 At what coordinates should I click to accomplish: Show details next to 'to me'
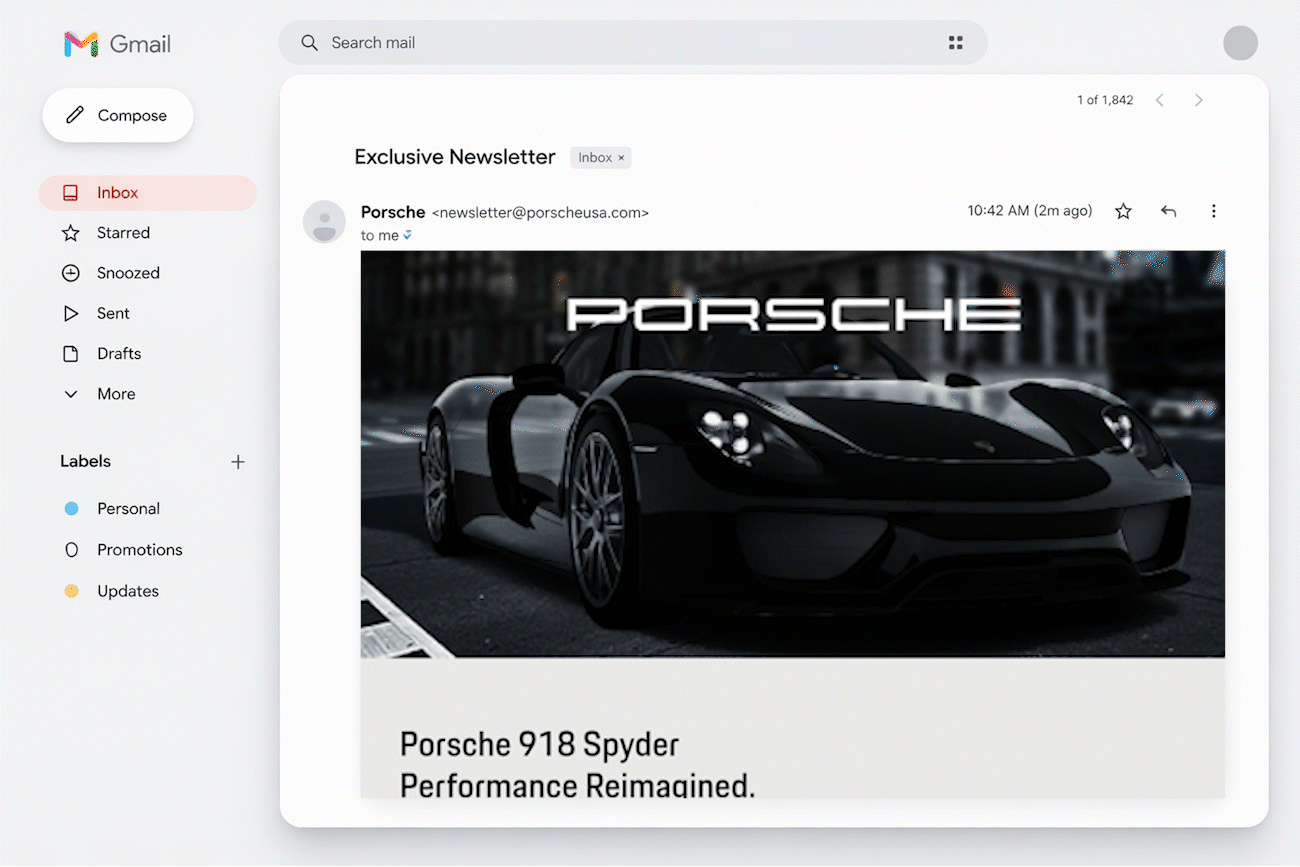(407, 236)
